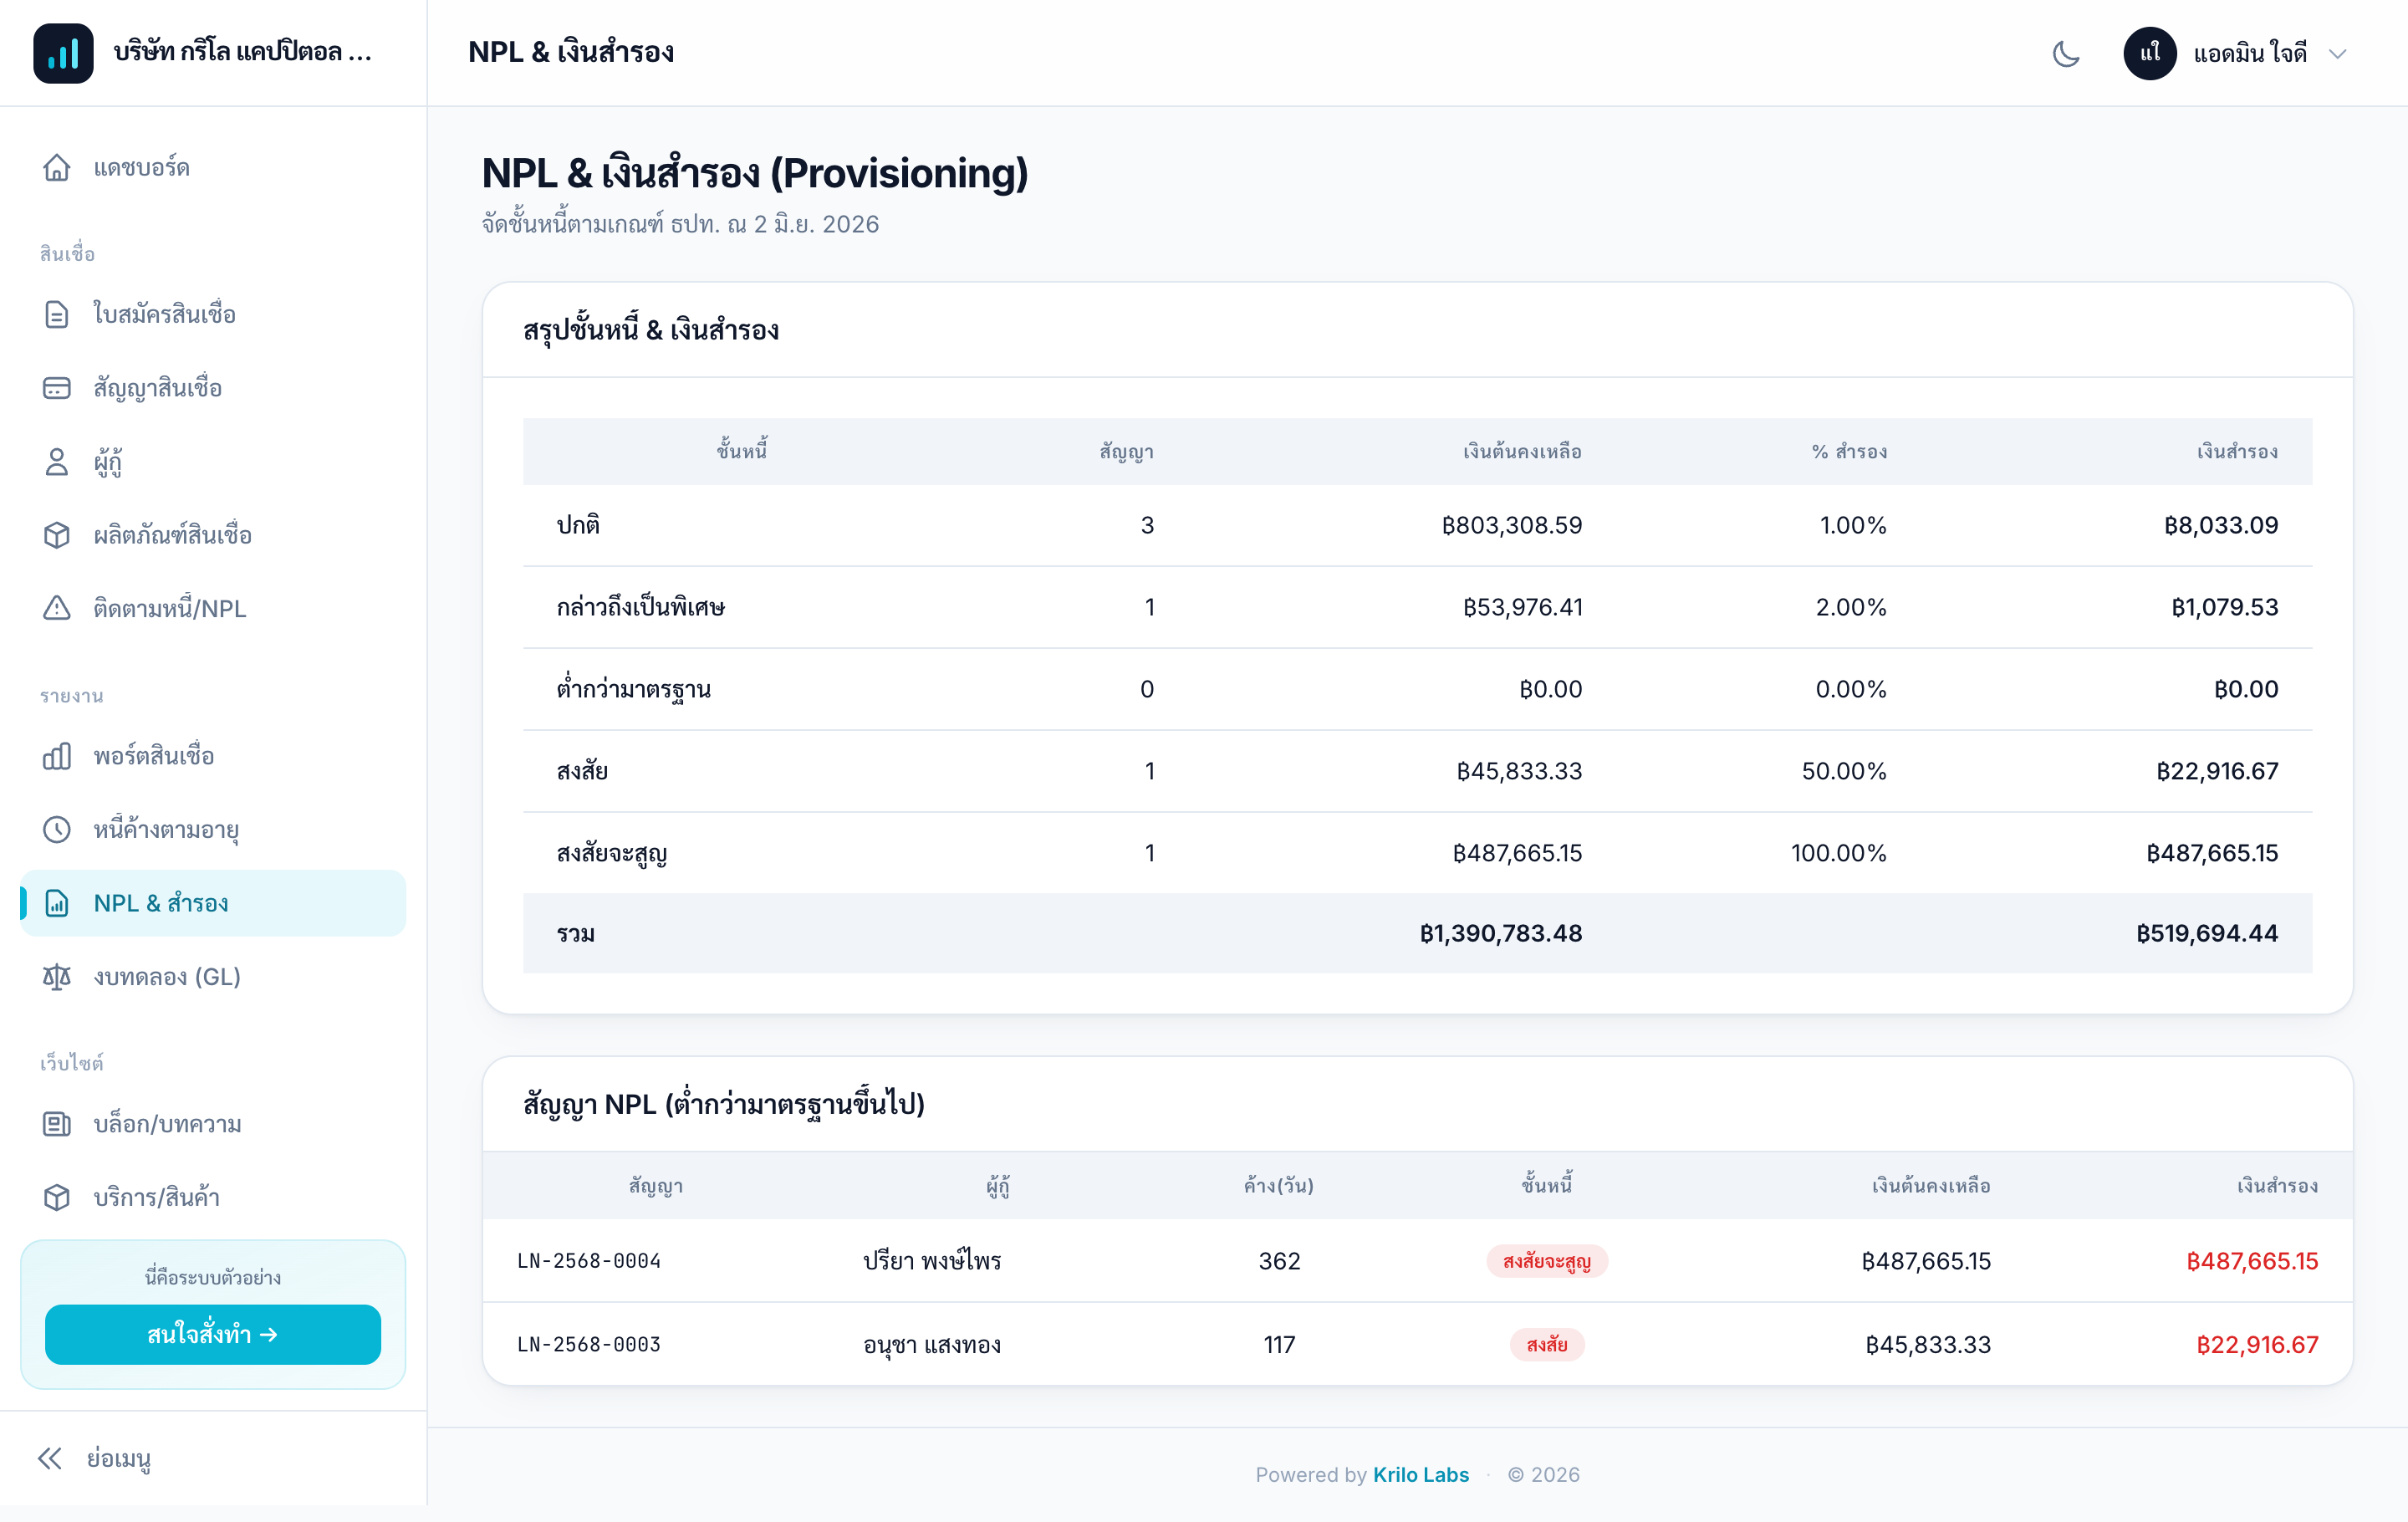Click the Krilo Capital bar chart logo

click(x=63, y=53)
